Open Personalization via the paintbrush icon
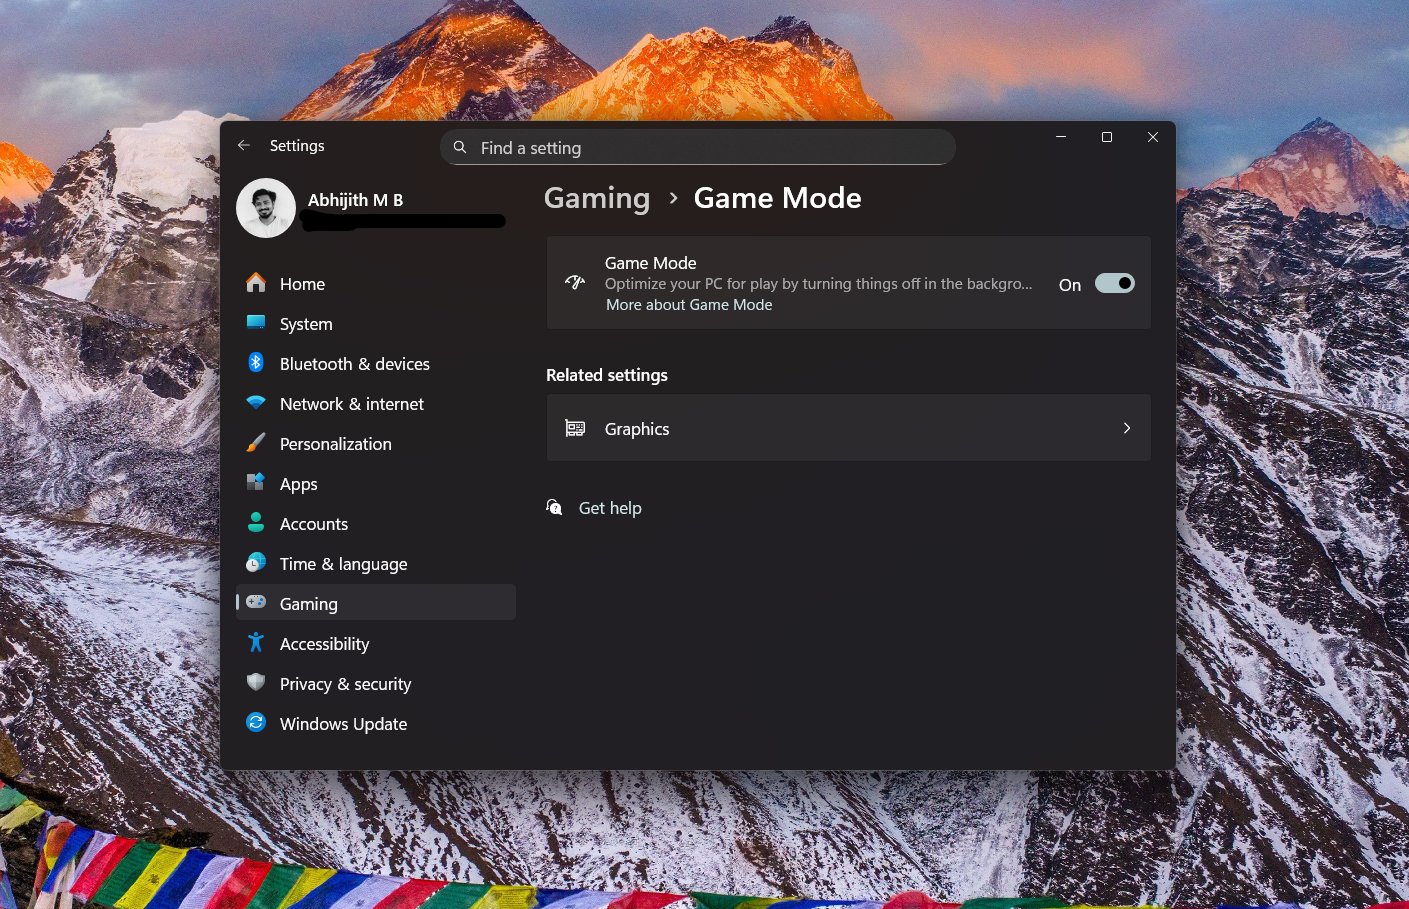Viewport: 1409px width, 909px height. (x=256, y=443)
